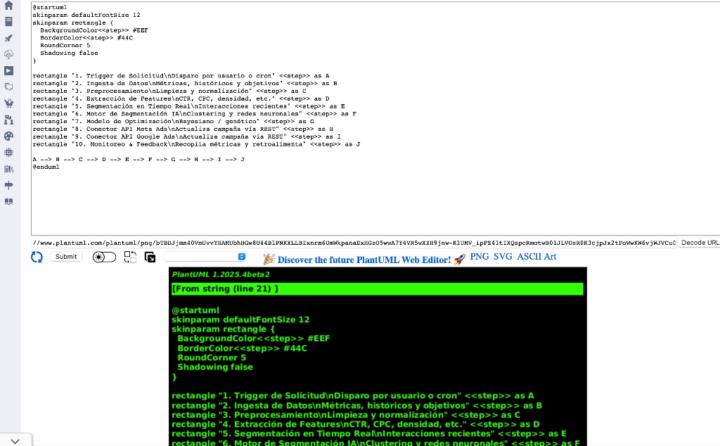
Task: Click the 'A --> B --> C' arrow chain line
Action: 138,159
